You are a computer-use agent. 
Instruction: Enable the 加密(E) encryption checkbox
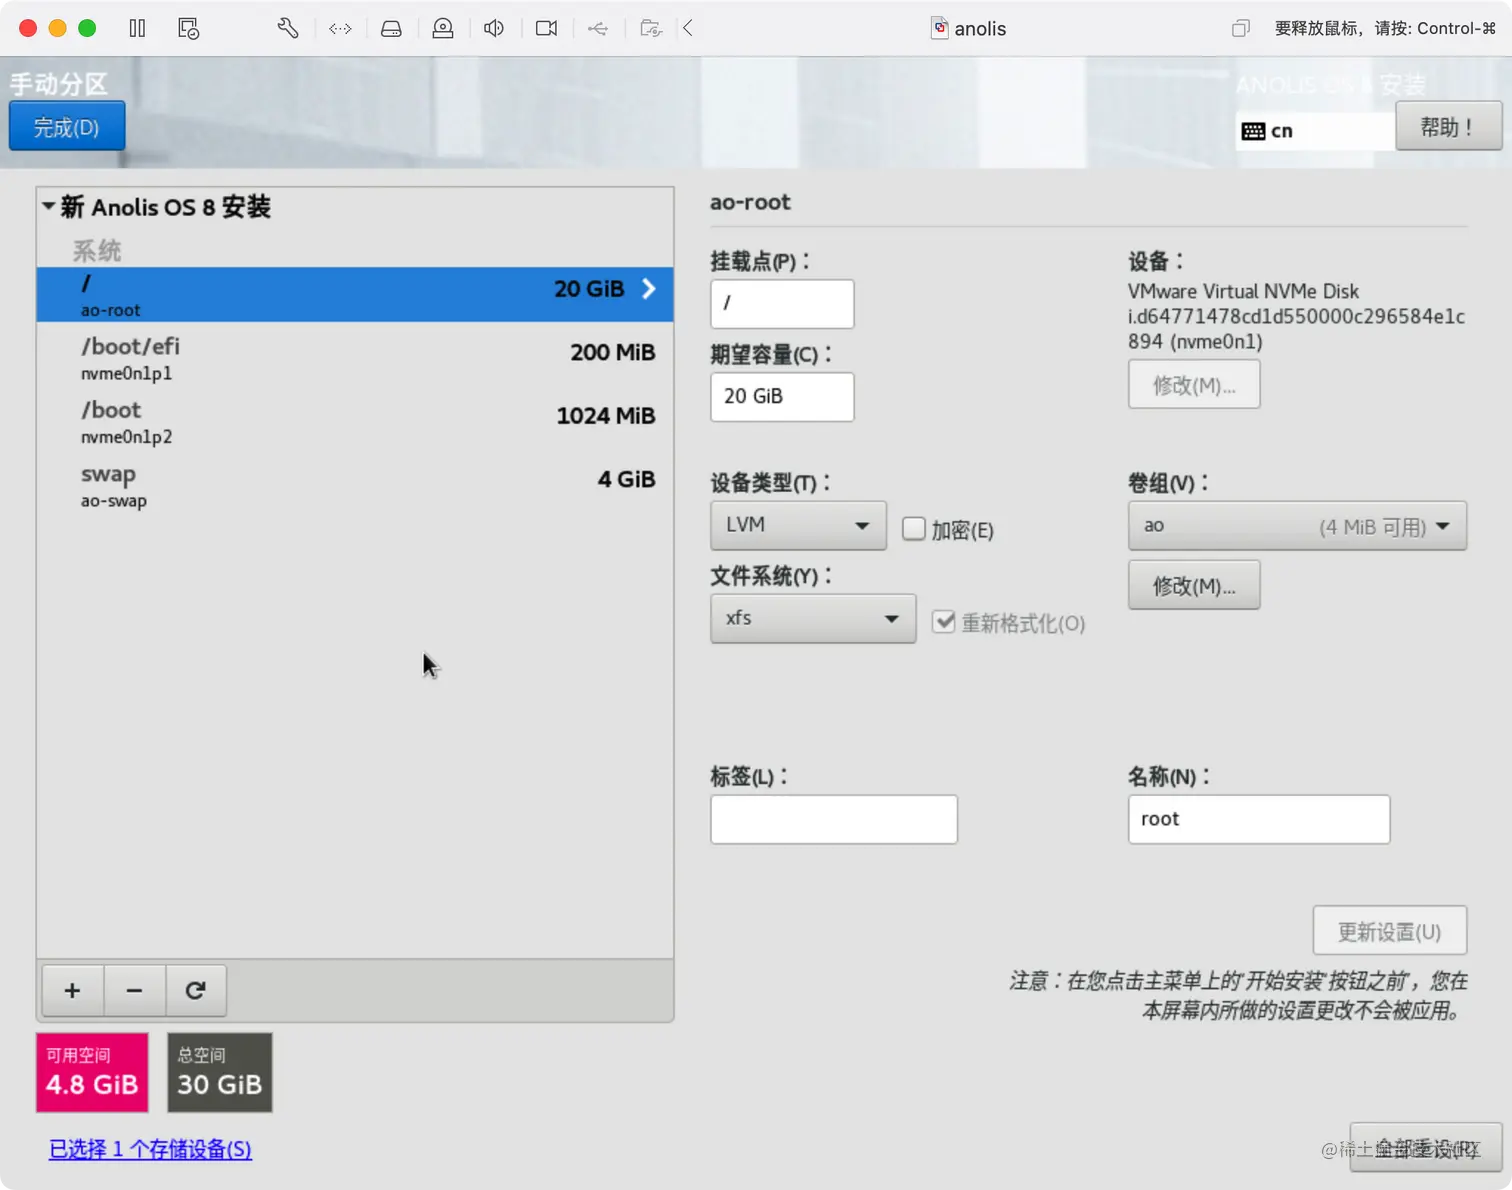click(913, 529)
